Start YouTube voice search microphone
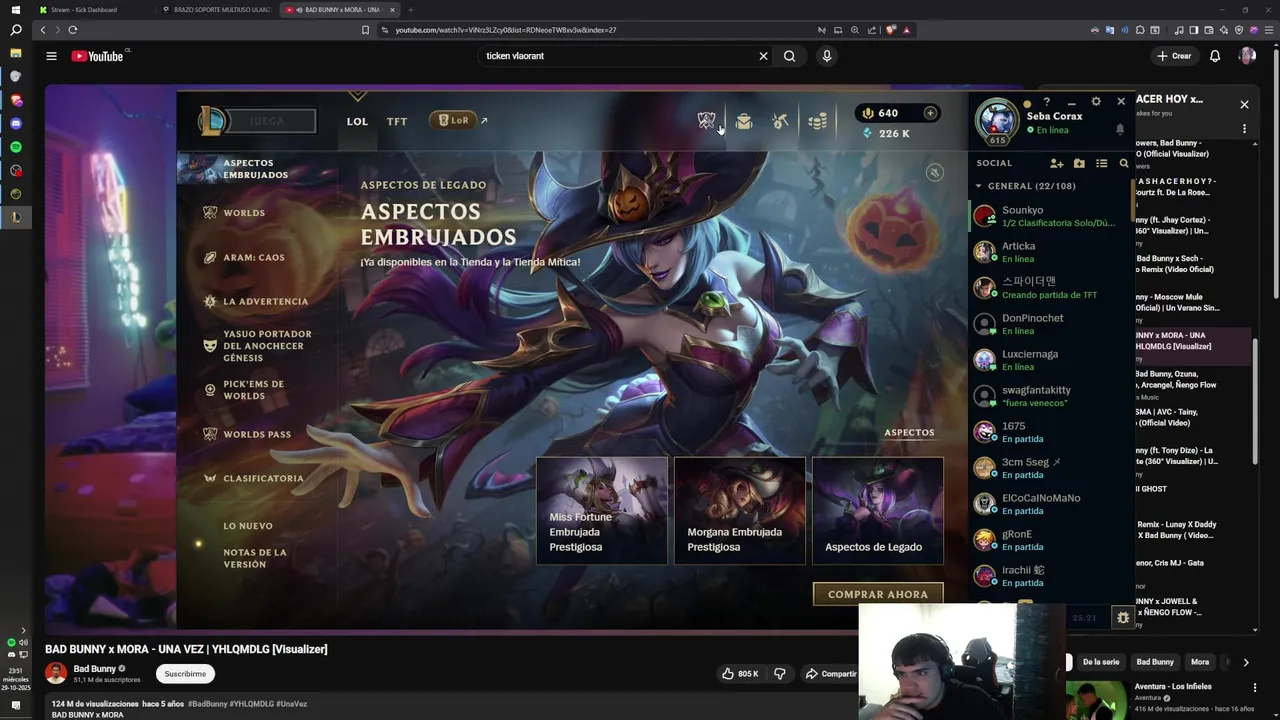This screenshot has width=1280, height=720. (826, 56)
